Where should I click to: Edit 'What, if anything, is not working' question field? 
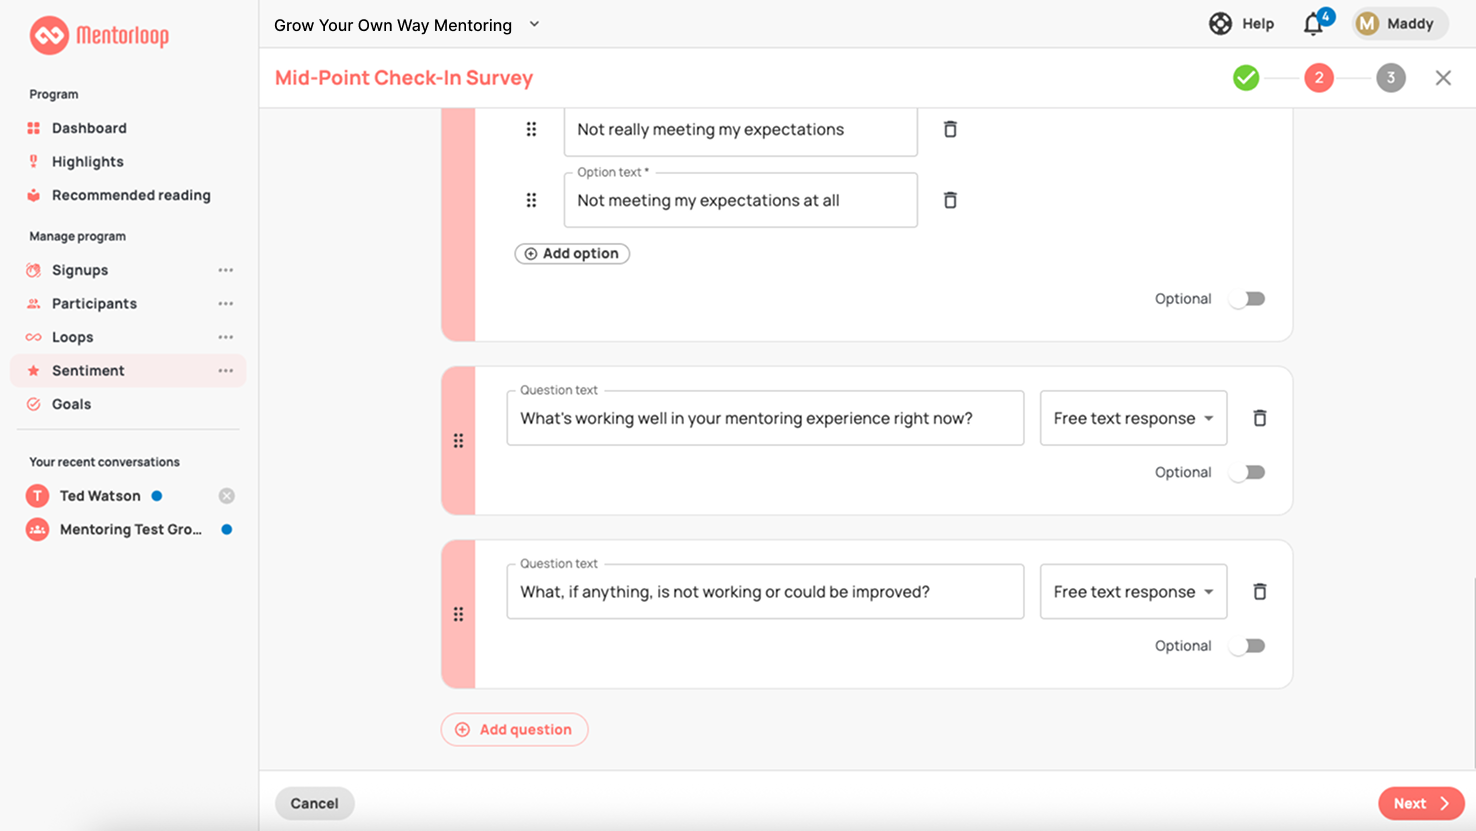[765, 592]
